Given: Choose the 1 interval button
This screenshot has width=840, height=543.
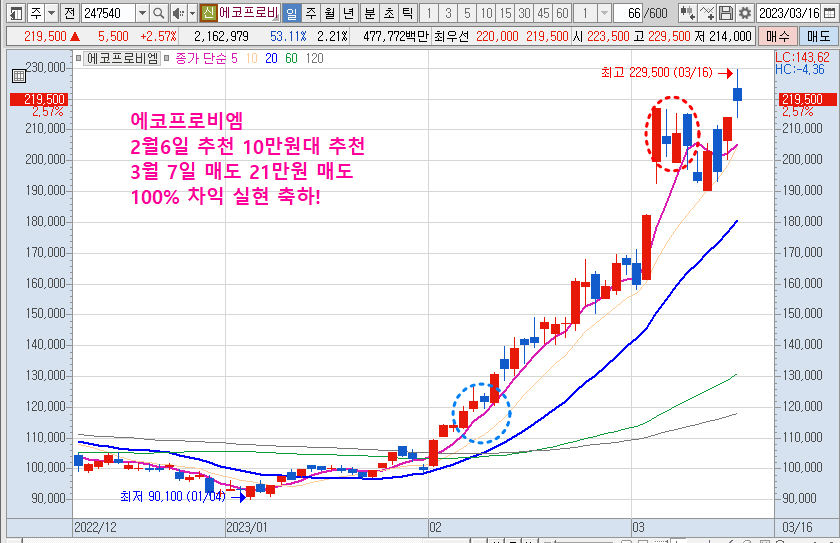Looking at the screenshot, I should tap(429, 13).
